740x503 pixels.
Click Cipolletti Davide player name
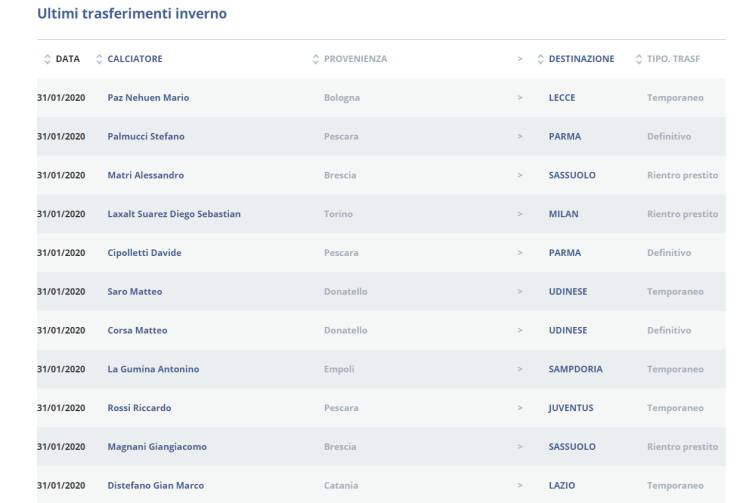click(x=144, y=253)
